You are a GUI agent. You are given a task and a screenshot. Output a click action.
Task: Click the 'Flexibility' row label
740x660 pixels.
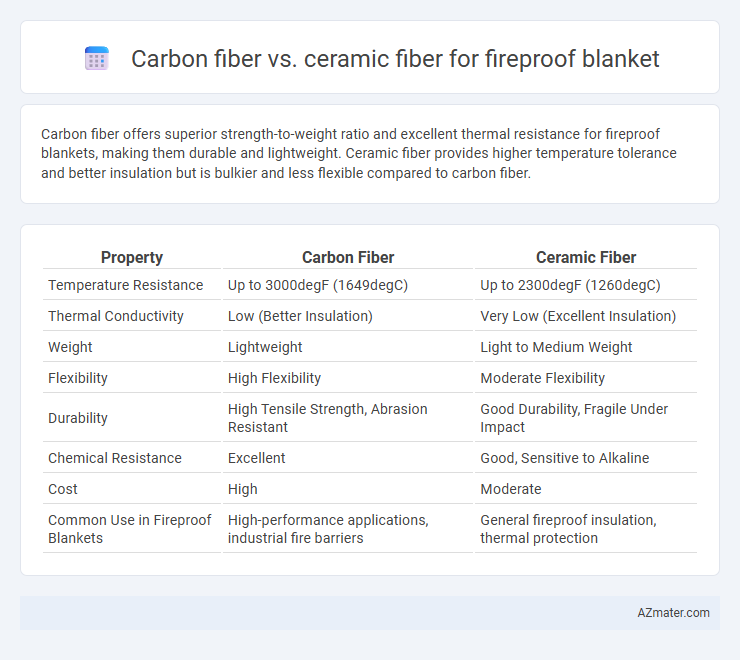pyautogui.click(x=78, y=378)
